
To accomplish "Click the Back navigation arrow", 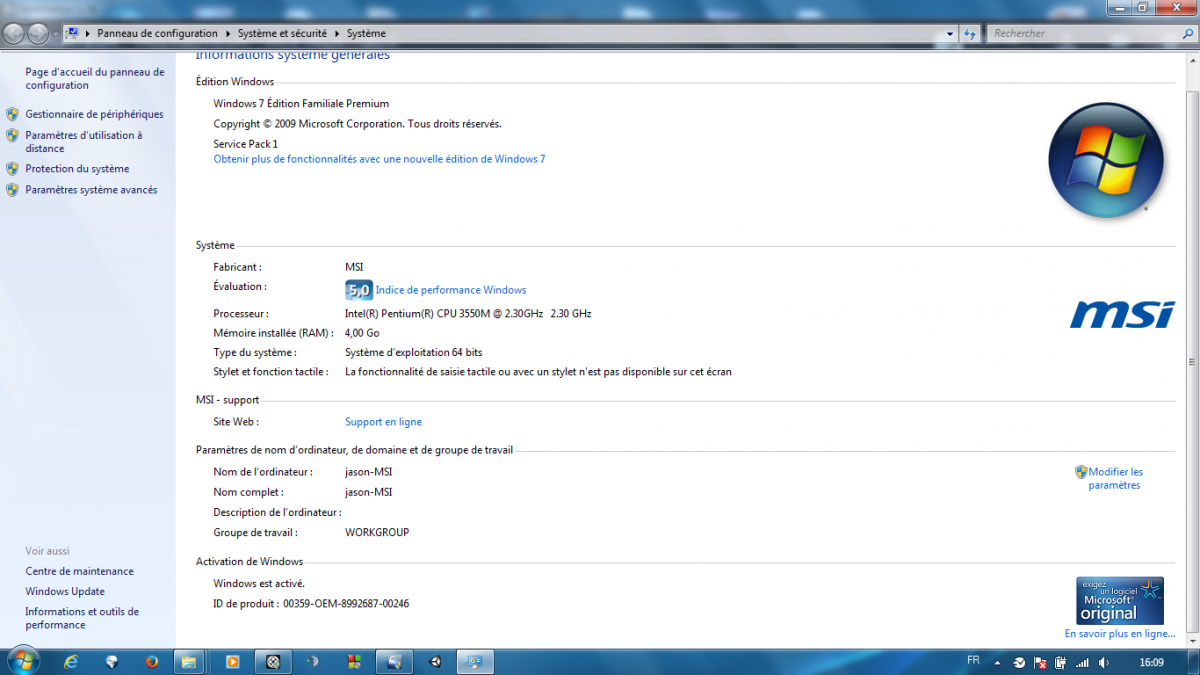I will pyautogui.click(x=14, y=33).
